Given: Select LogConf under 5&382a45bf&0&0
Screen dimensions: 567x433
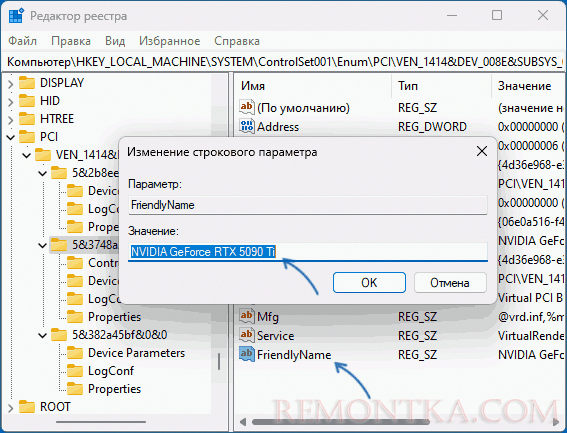Looking at the screenshot, I should (x=111, y=371).
